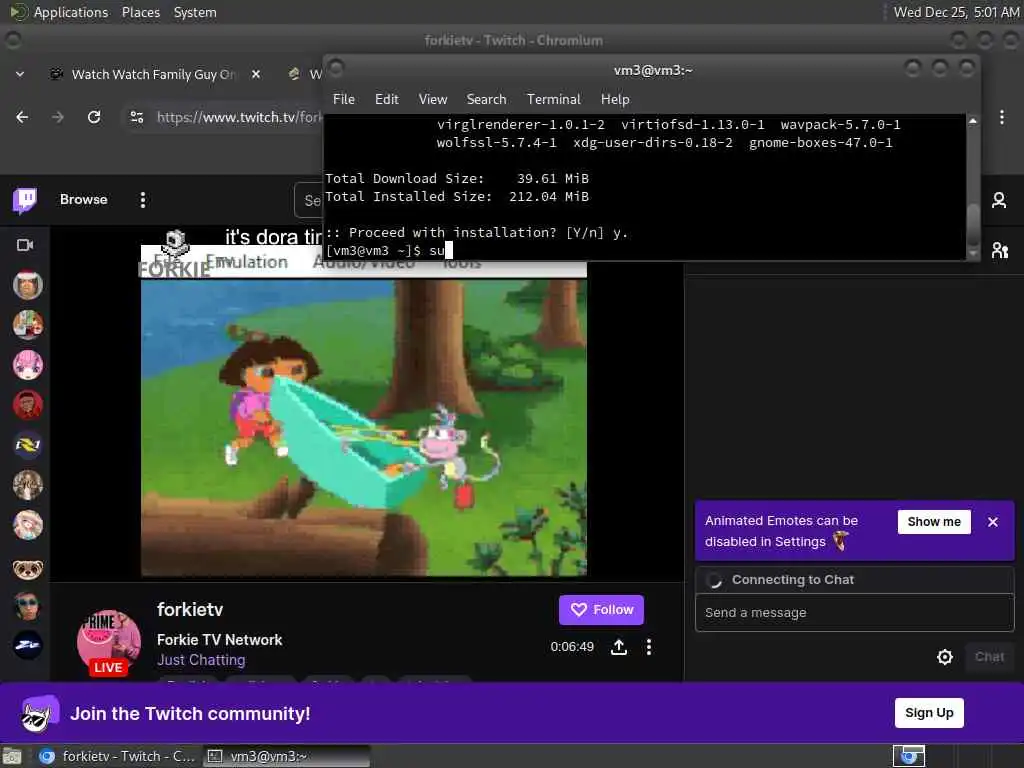Click the Chat send button
This screenshot has width=1024, height=768.
pyautogui.click(x=989, y=657)
